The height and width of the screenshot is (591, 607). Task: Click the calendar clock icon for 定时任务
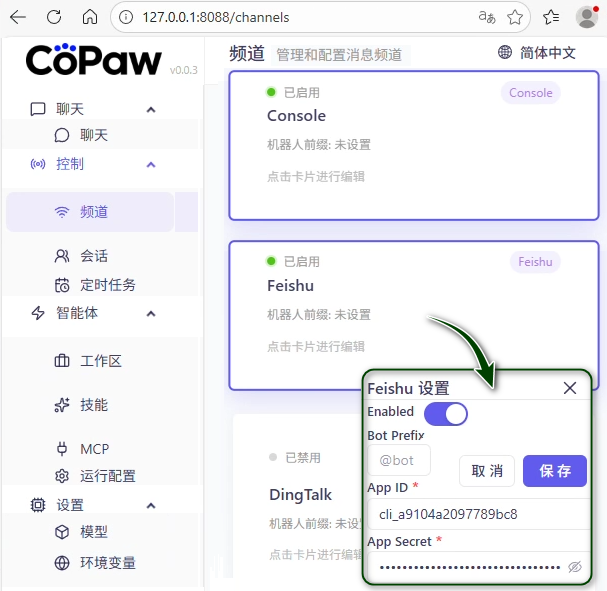62,285
